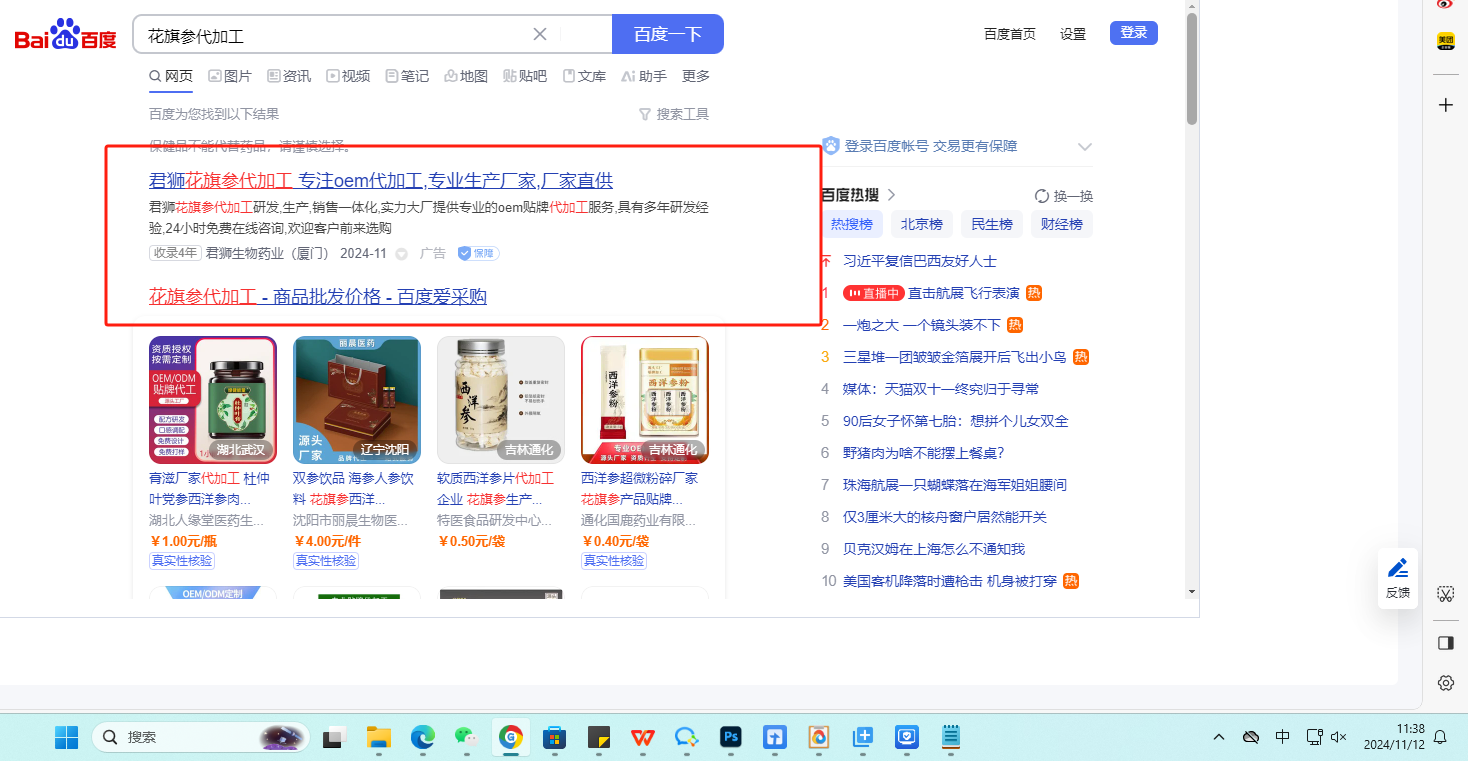Click the 特医食品研发中心 seller name
This screenshot has height=761, width=1468.
(x=495, y=521)
